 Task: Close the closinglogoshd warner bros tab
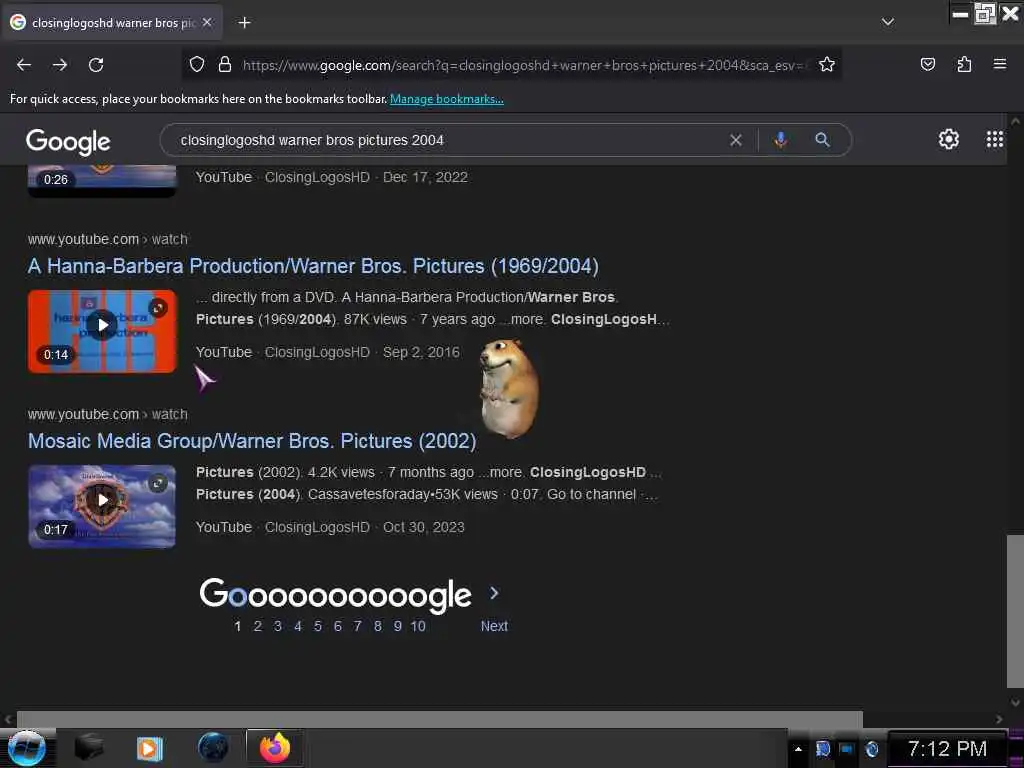point(207,22)
